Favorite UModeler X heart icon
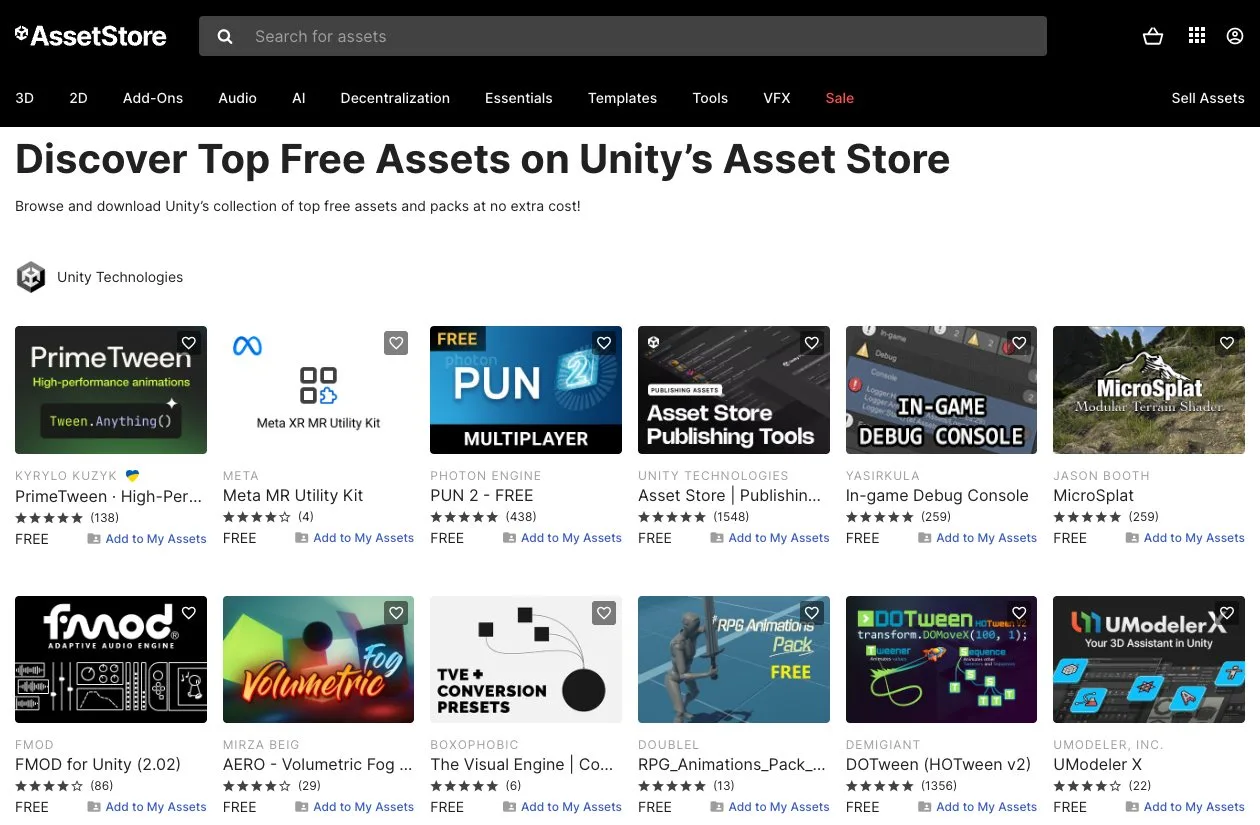Viewport: 1260px width, 825px height. click(1227, 613)
